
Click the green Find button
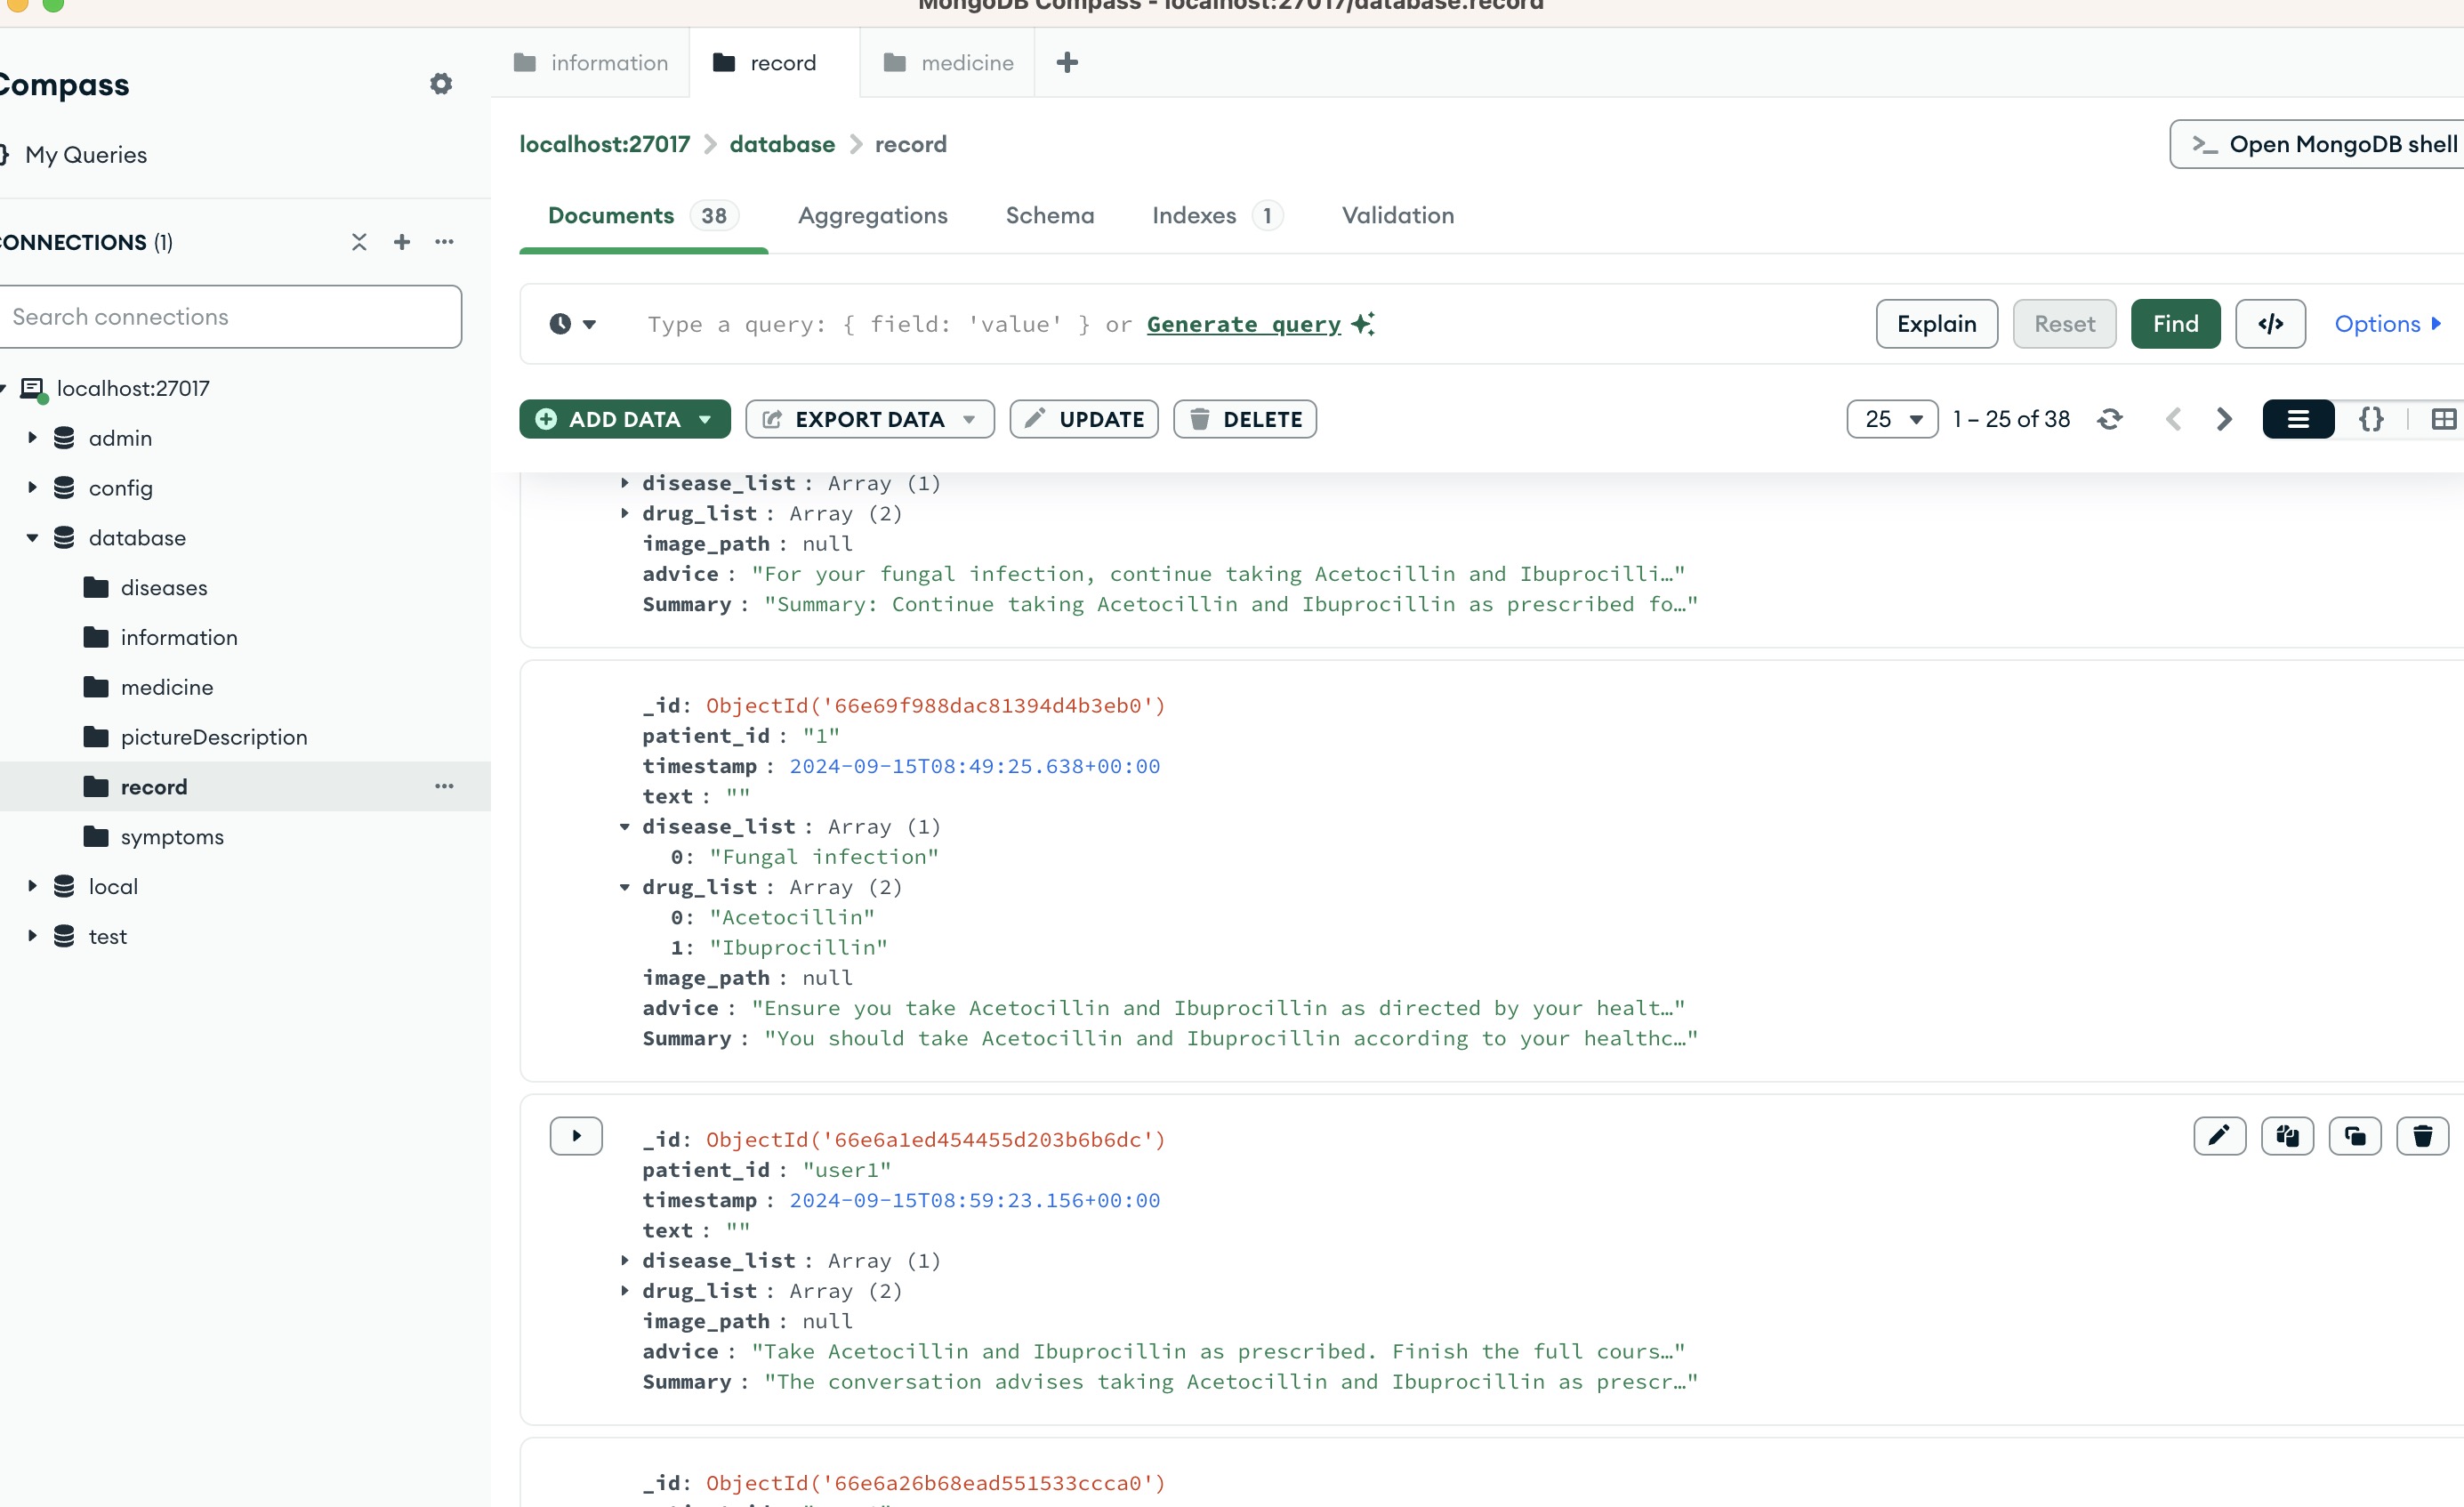(2175, 324)
